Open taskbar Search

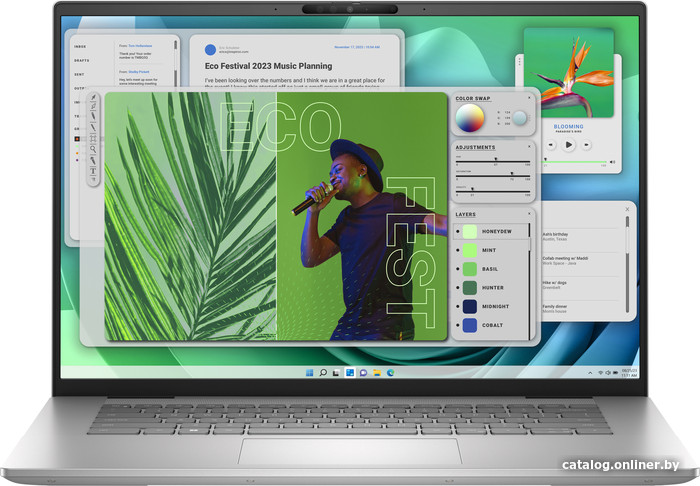click(323, 372)
